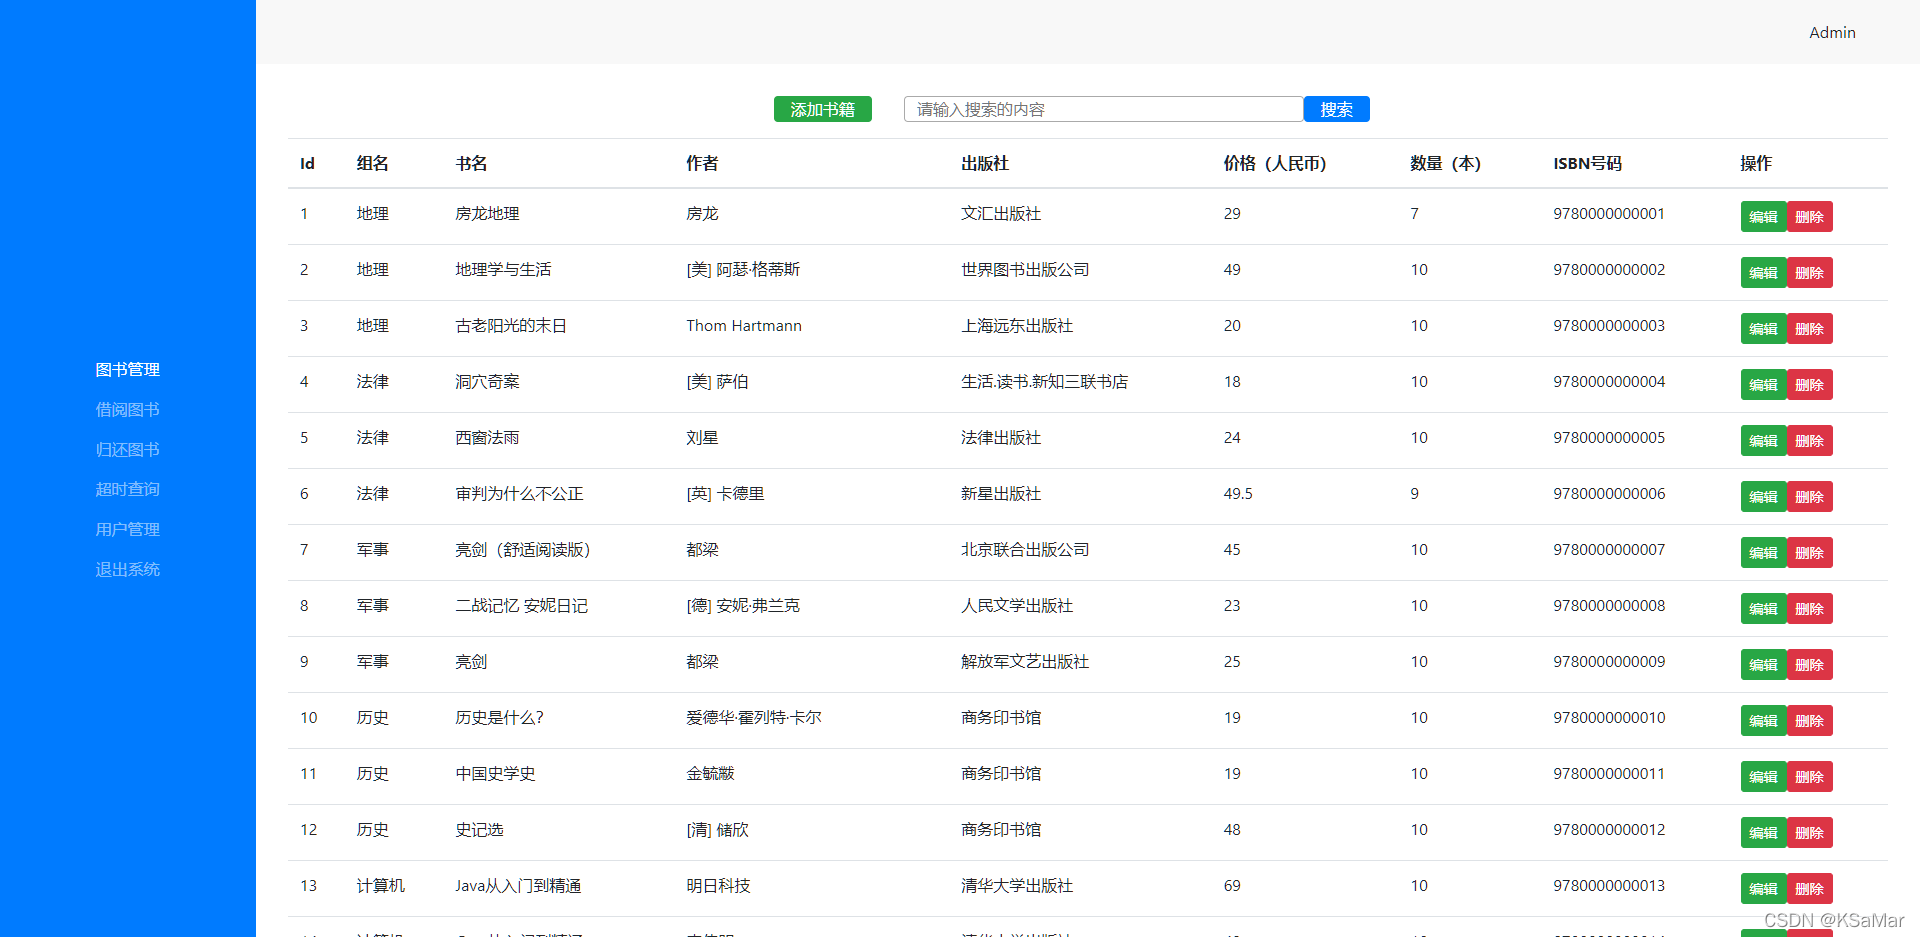
Task: Edit the 审判为什么不公正 row
Action: (1763, 496)
